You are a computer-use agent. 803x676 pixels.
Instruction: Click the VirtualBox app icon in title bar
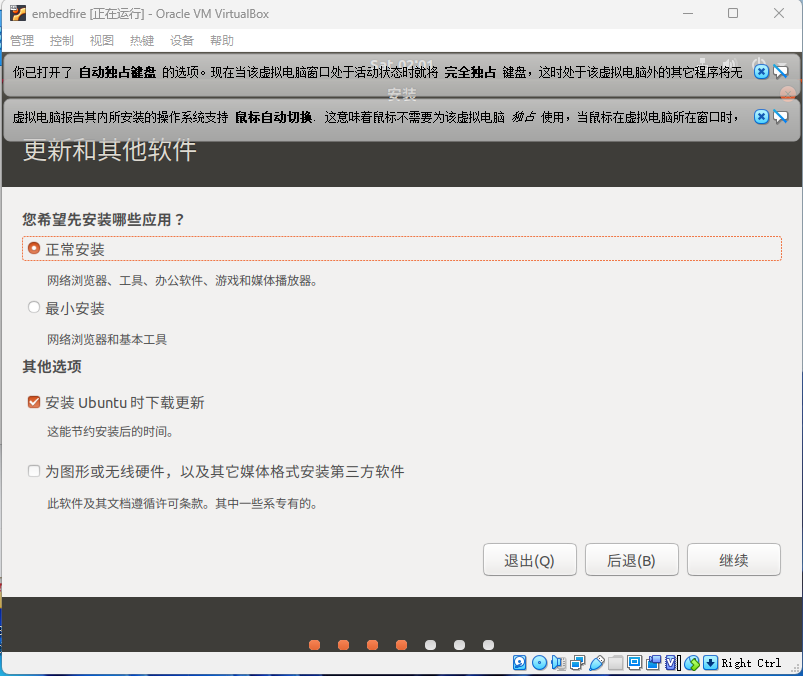tap(18, 13)
